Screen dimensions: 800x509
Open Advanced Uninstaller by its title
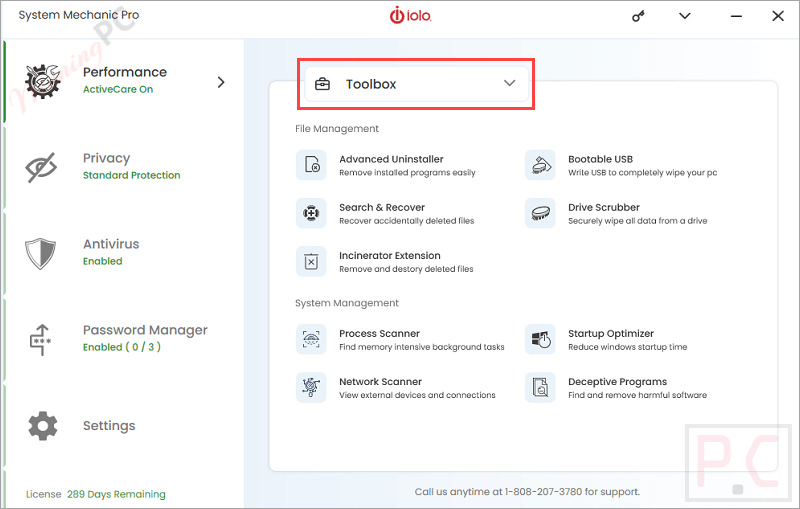click(x=391, y=159)
